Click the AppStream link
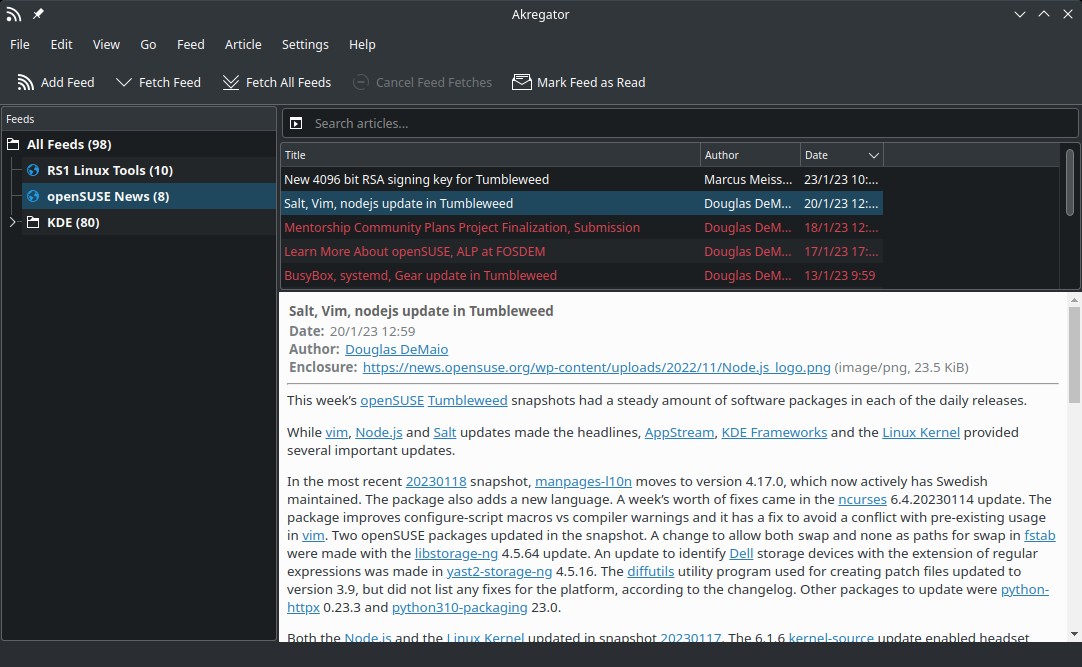 pyautogui.click(x=679, y=432)
